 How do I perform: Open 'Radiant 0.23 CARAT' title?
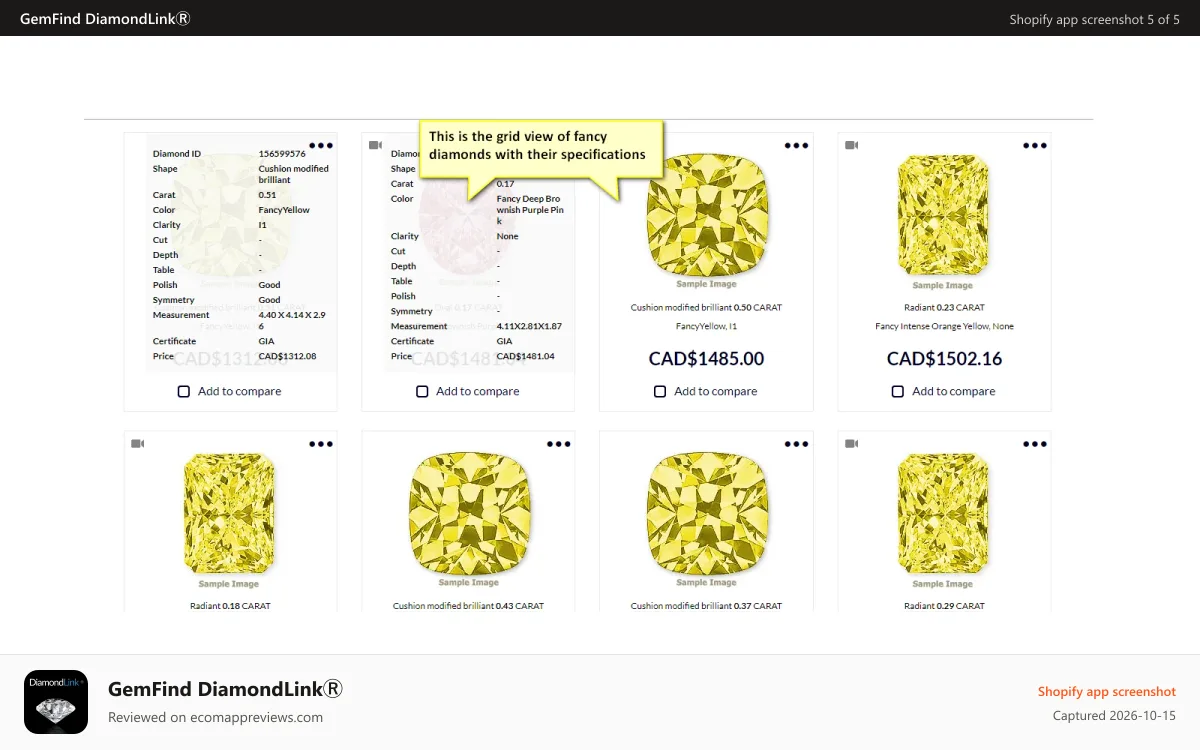coord(944,308)
